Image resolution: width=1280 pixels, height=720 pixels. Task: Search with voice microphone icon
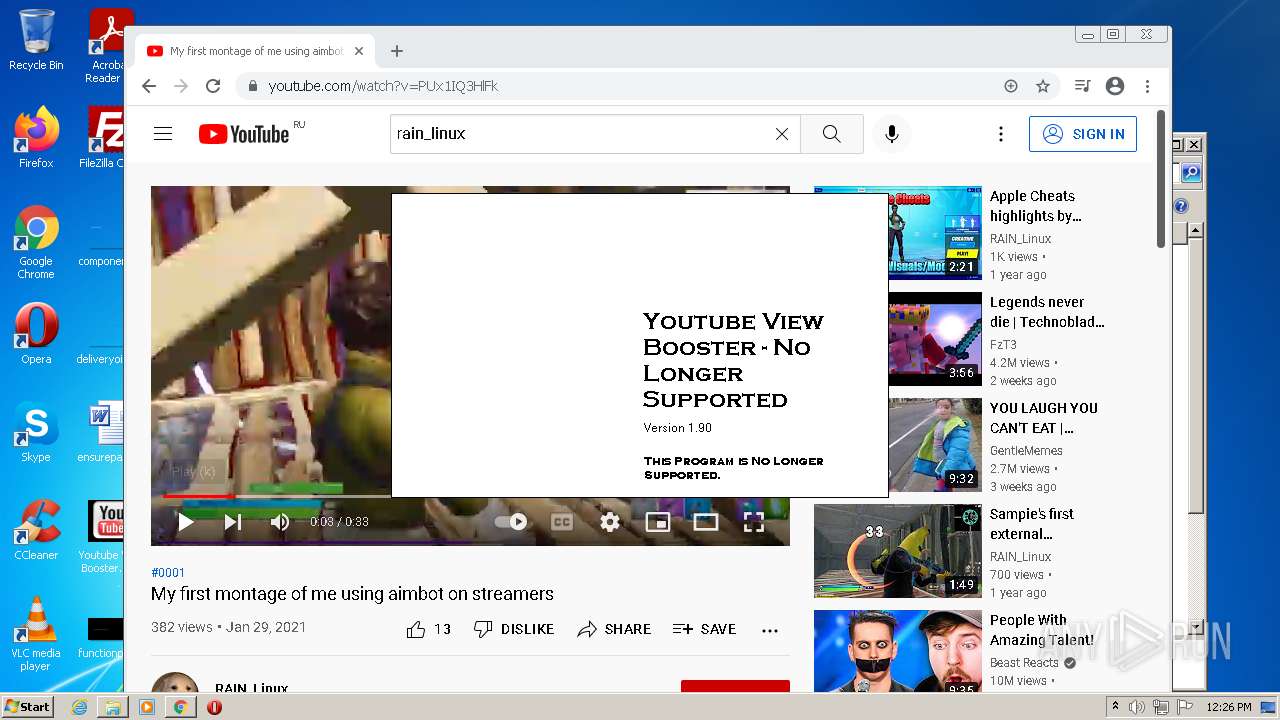coord(892,134)
